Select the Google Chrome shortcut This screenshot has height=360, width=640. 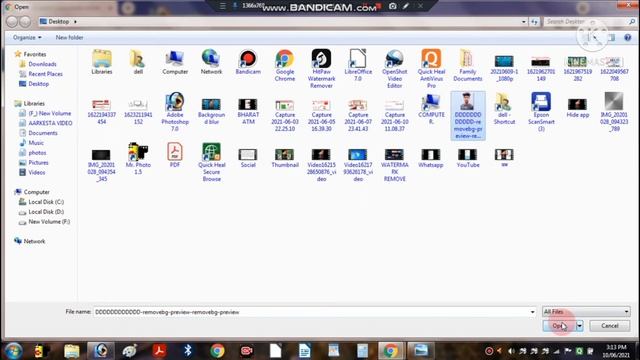pyautogui.click(x=284, y=65)
